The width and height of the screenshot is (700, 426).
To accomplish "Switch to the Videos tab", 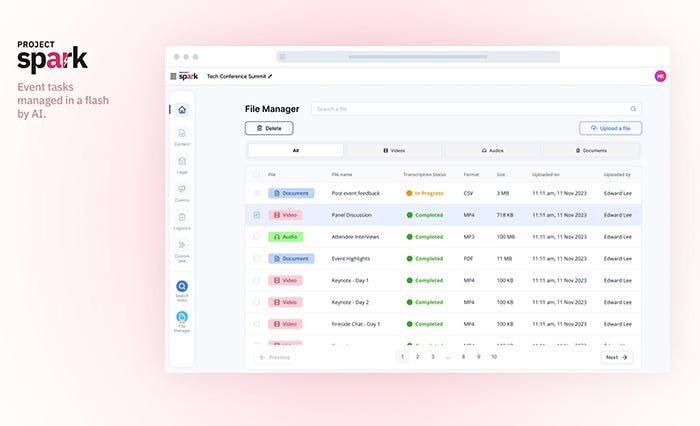I will (394, 150).
